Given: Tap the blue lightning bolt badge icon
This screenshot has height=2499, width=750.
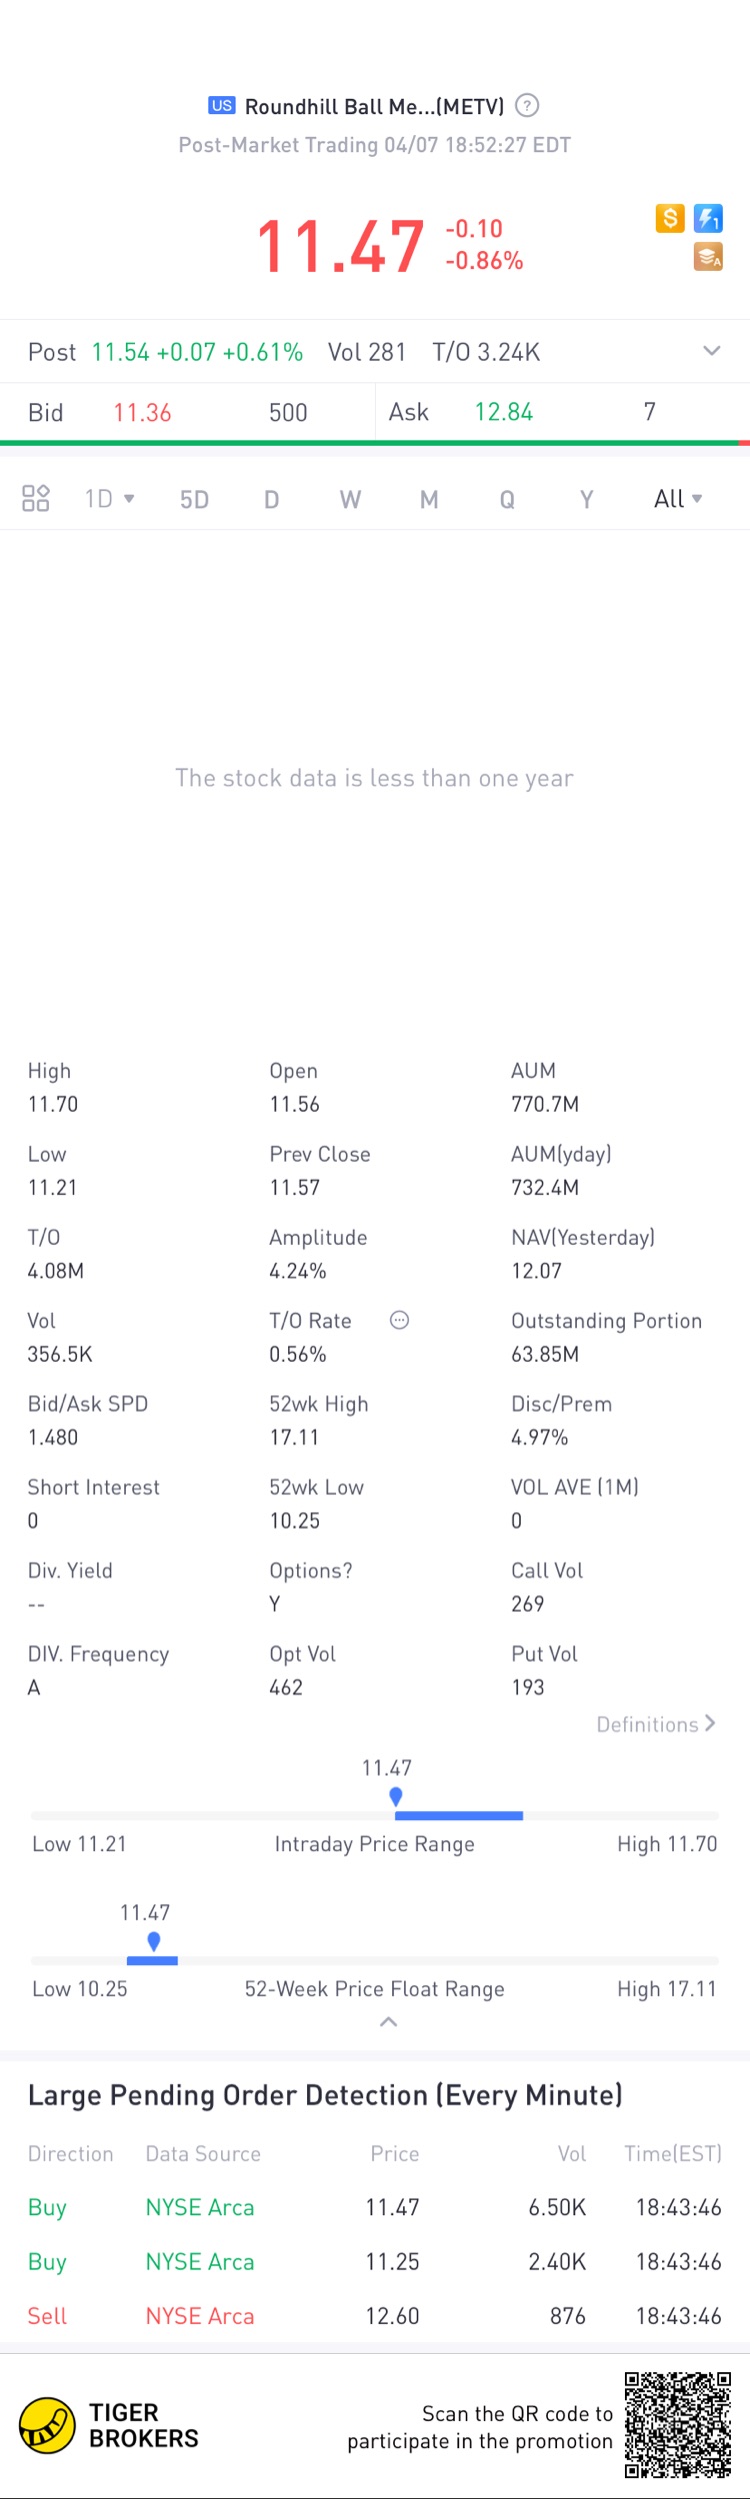Looking at the screenshot, I should (x=708, y=218).
